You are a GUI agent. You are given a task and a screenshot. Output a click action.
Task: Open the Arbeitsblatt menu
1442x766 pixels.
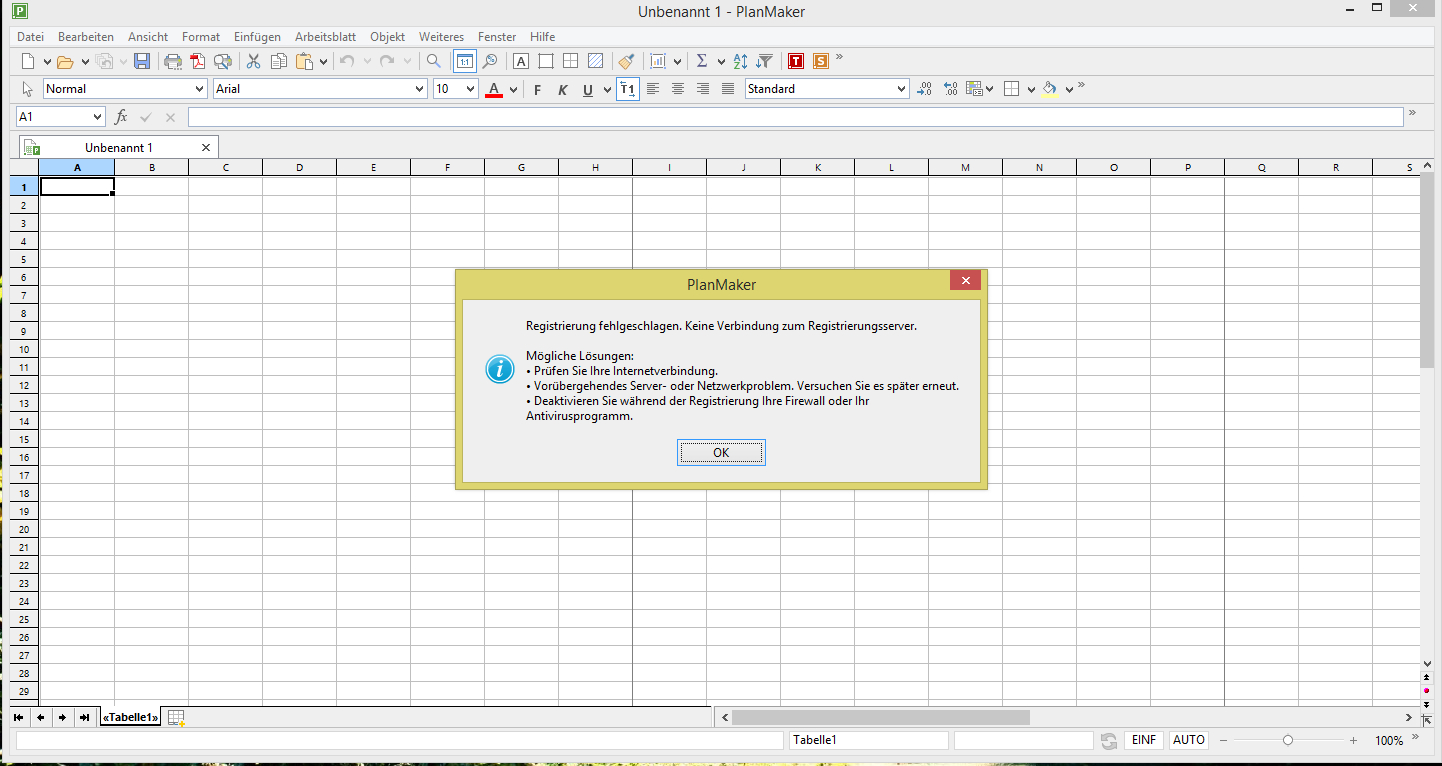coord(325,37)
